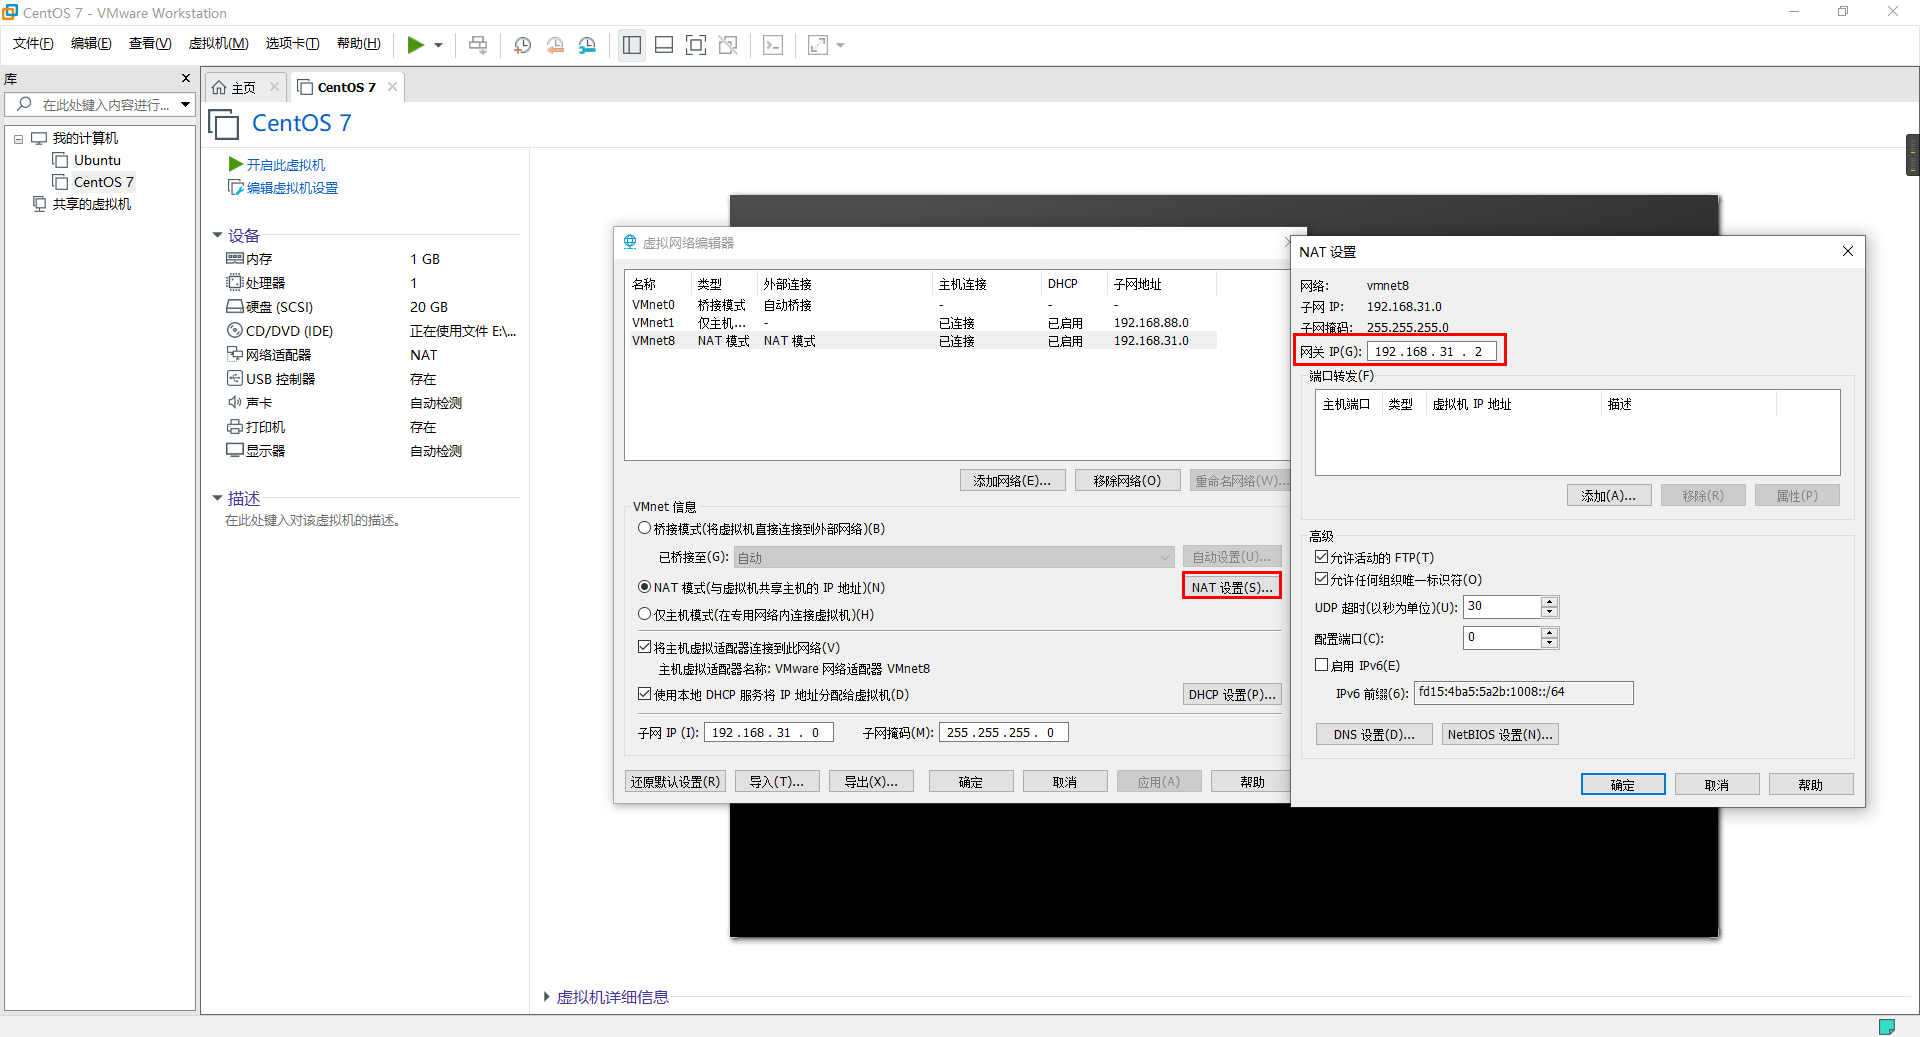This screenshot has width=1920, height=1037.
Task: Click the CD/DVD (IDE) device icon
Action: (235, 331)
